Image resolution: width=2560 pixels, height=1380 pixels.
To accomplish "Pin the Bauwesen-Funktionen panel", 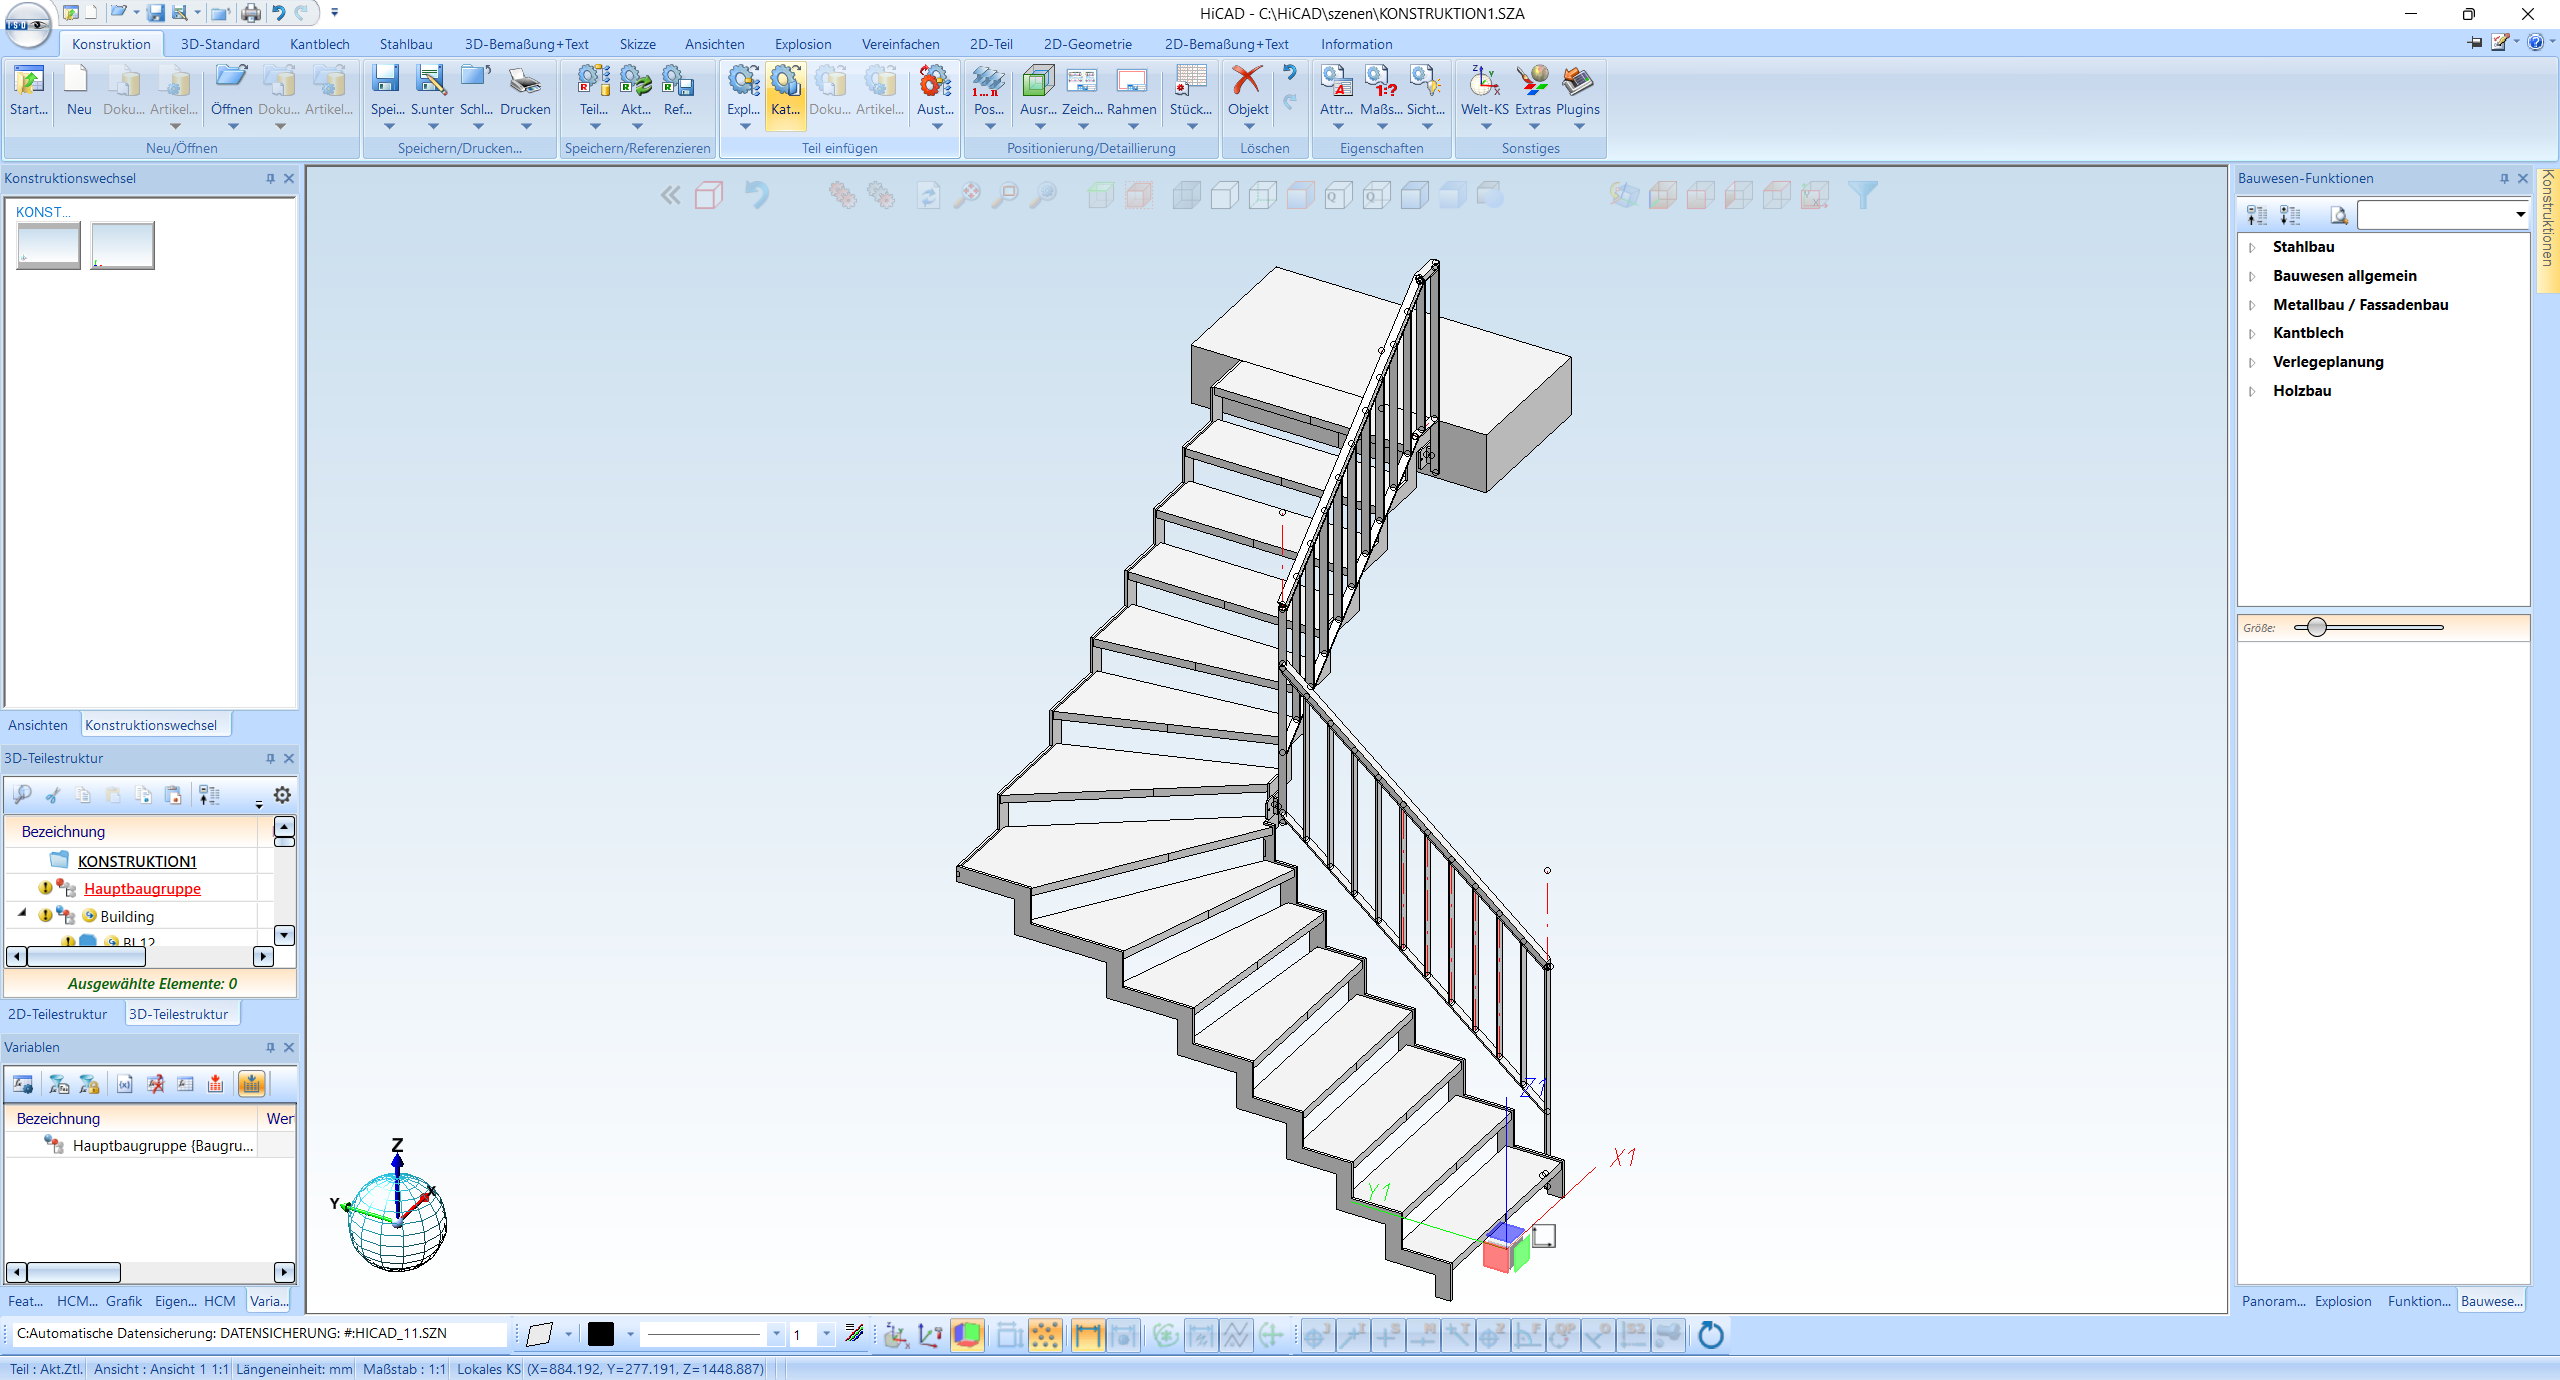I will tap(2504, 178).
